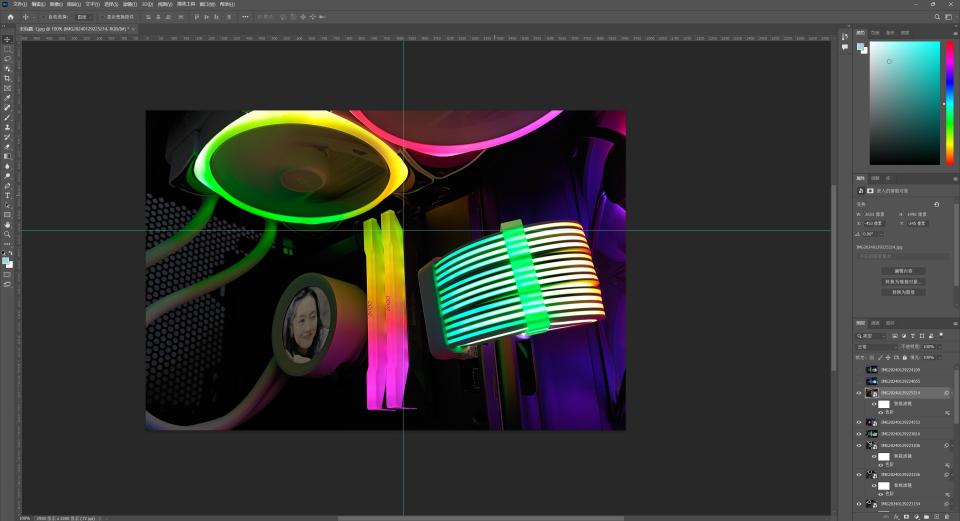Image resolution: width=960 pixels, height=521 pixels.
Task: Select the Zoom magnifier tool
Action: [7, 234]
